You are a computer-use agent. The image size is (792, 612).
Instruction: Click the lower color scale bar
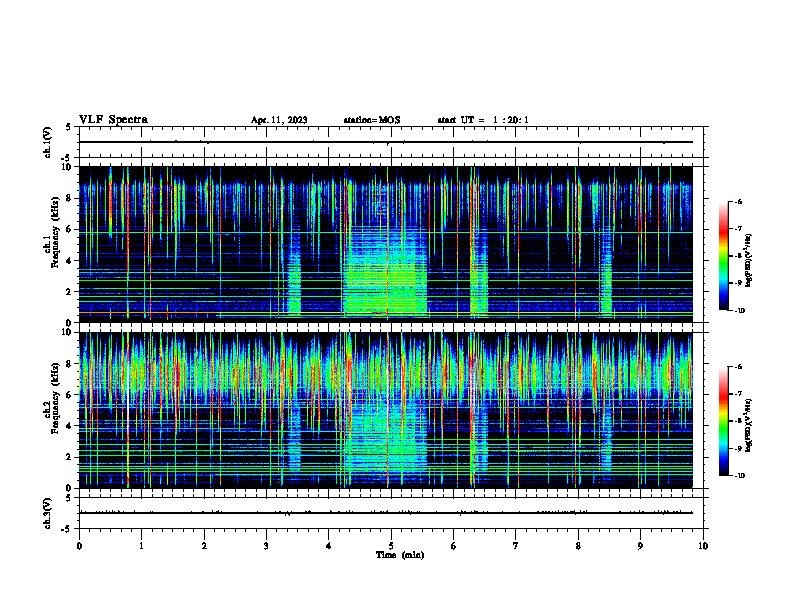724,421
